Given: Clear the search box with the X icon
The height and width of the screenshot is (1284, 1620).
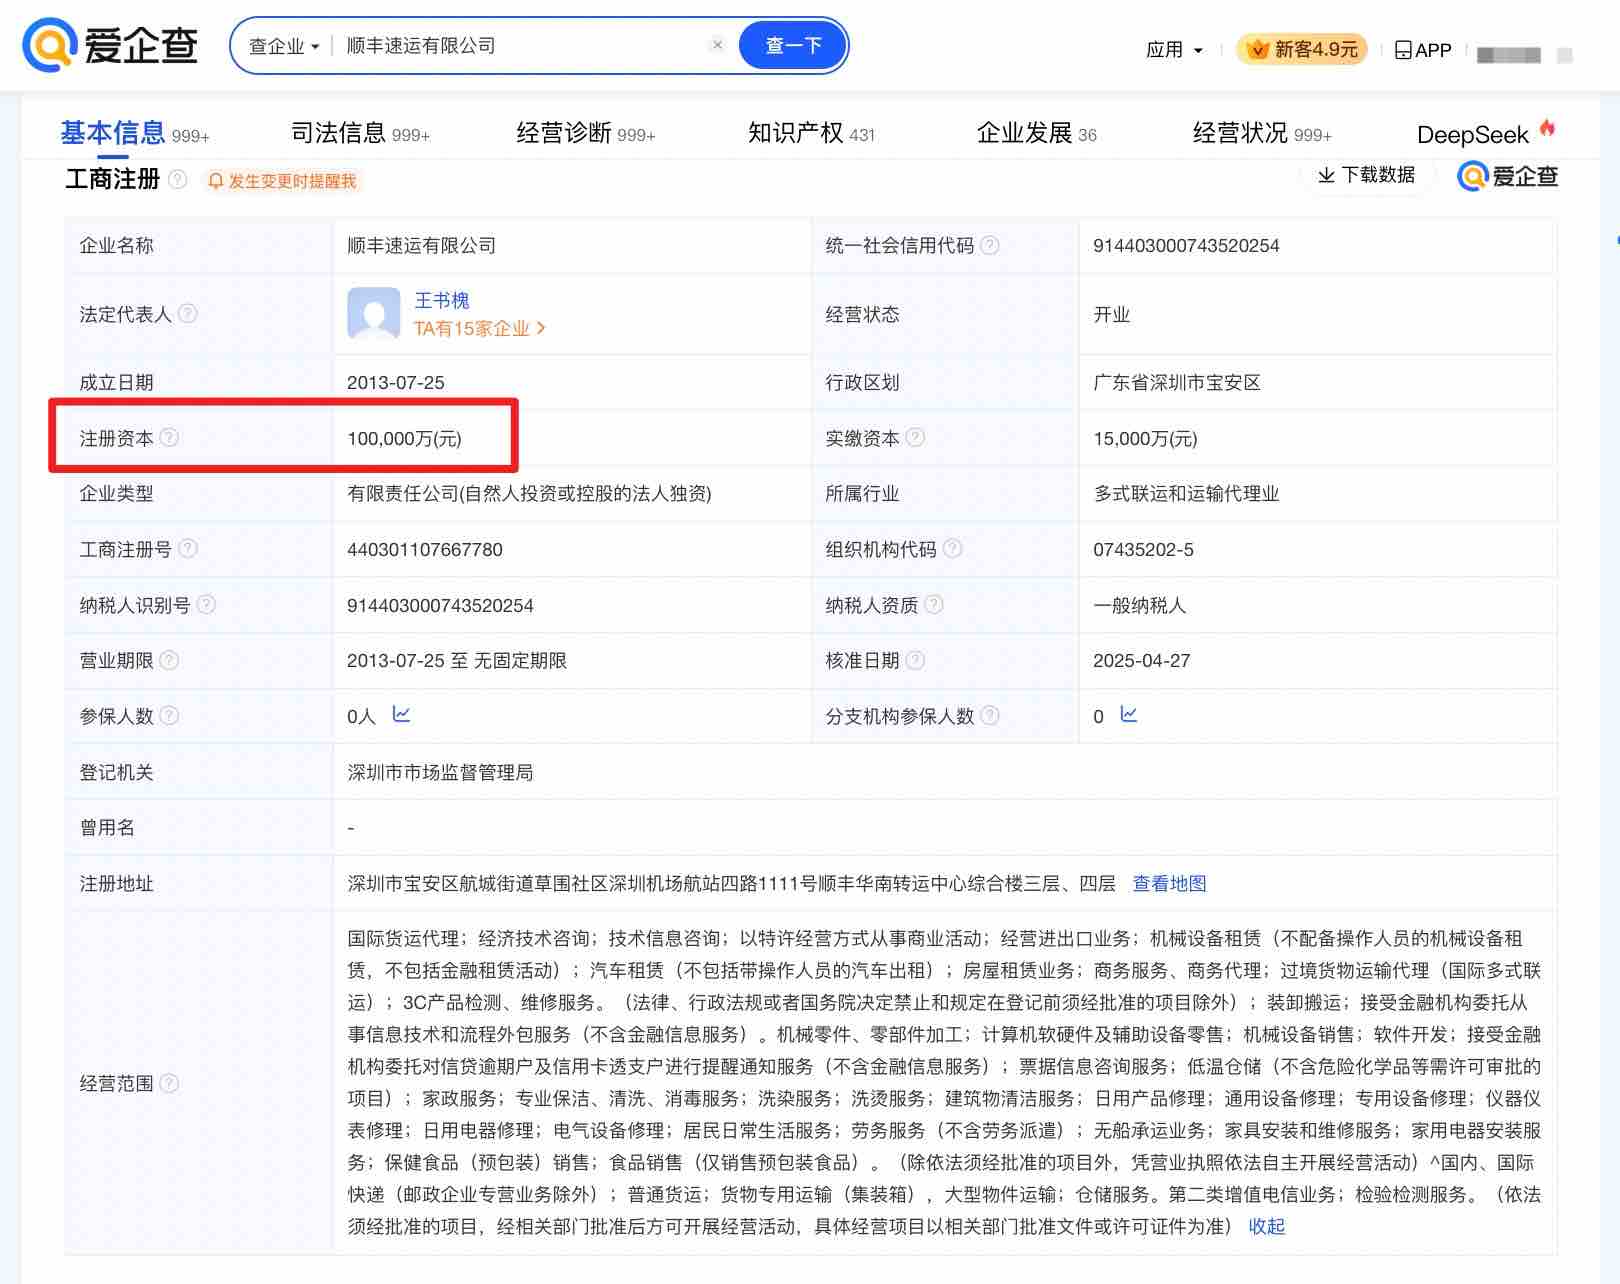Looking at the screenshot, I should pos(717,45).
